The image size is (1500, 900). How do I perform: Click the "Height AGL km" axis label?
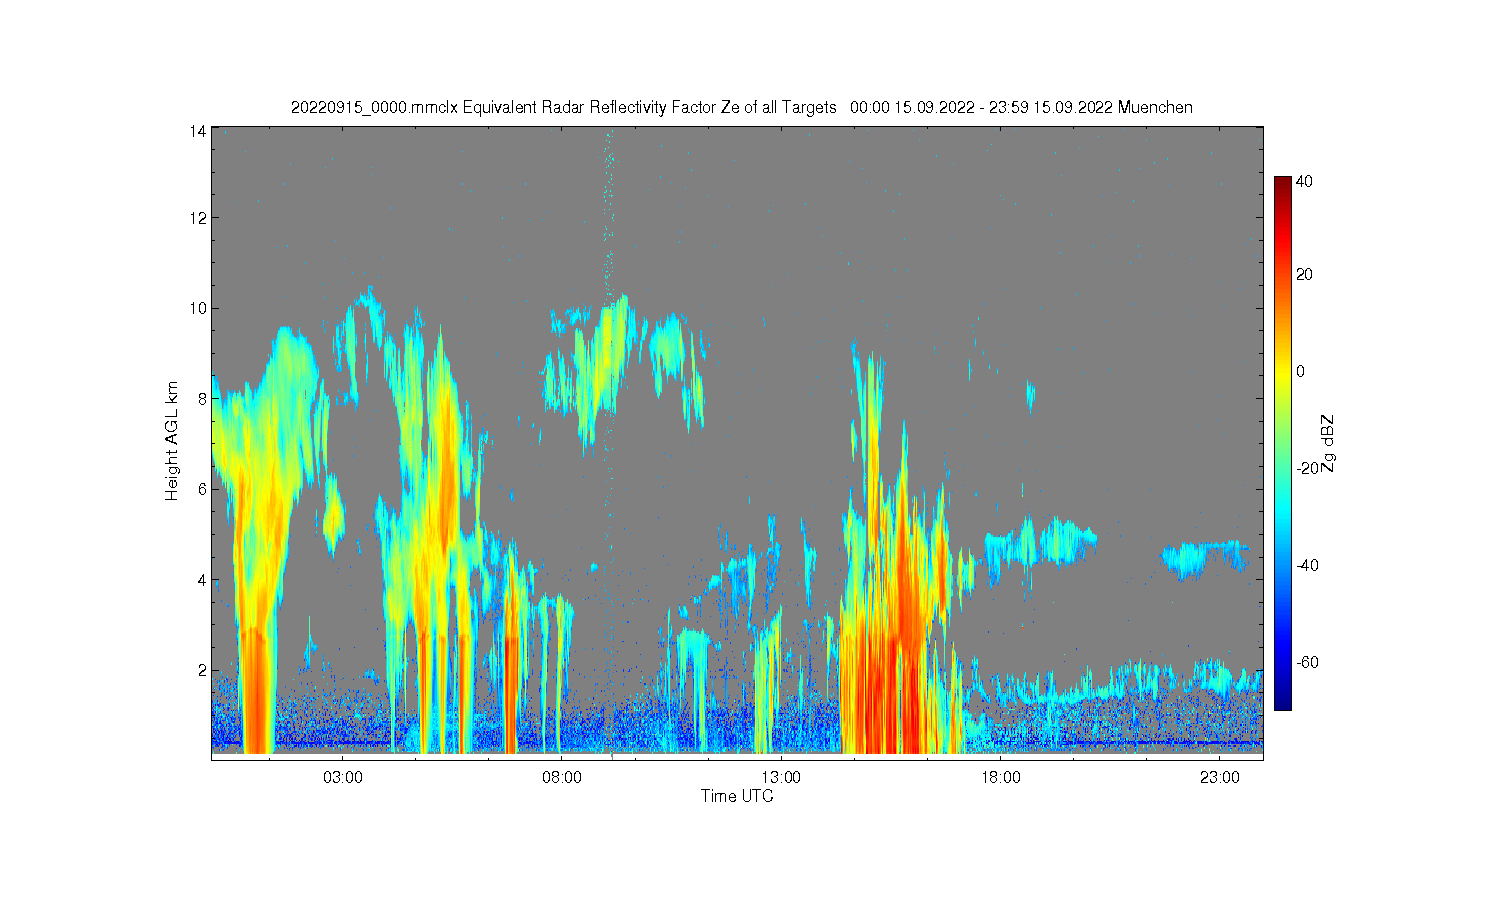[x=172, y=441]
